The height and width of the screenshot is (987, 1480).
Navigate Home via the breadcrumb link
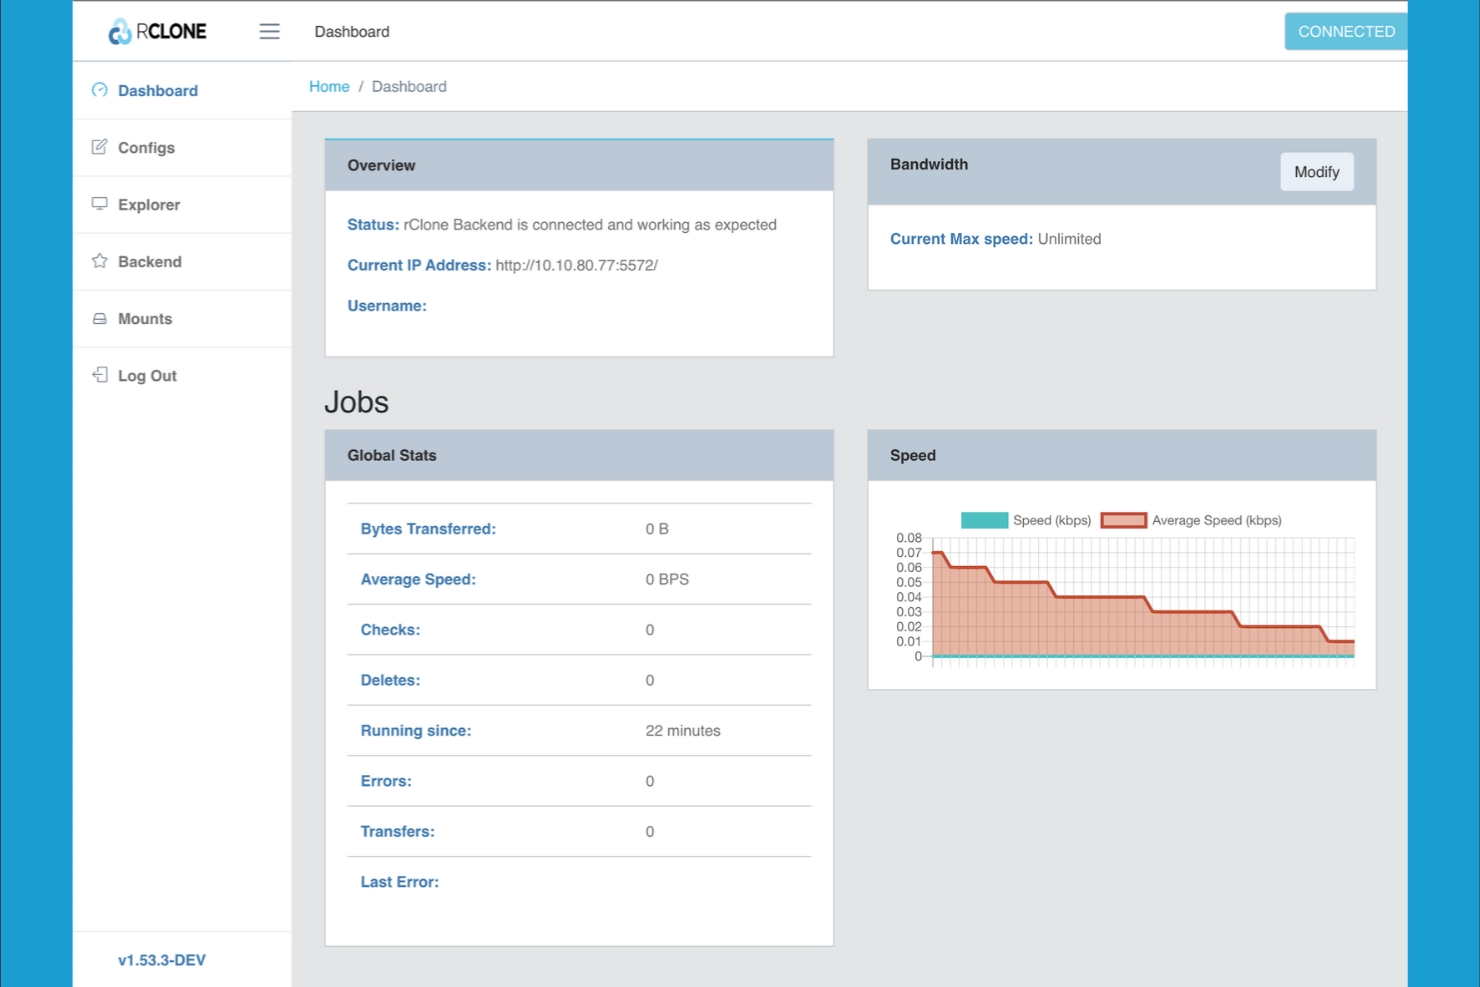[x=329, y=86]
